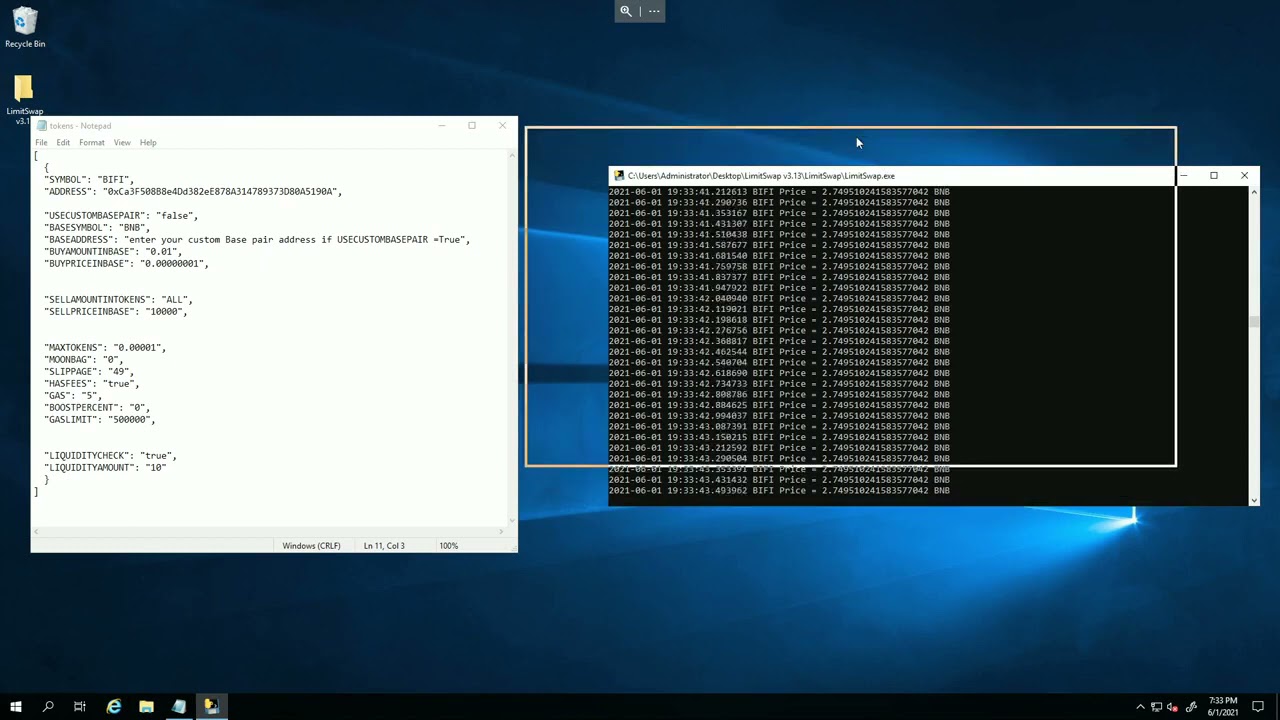
Task: Open Notepad View menu
Action: pos(122,143)
